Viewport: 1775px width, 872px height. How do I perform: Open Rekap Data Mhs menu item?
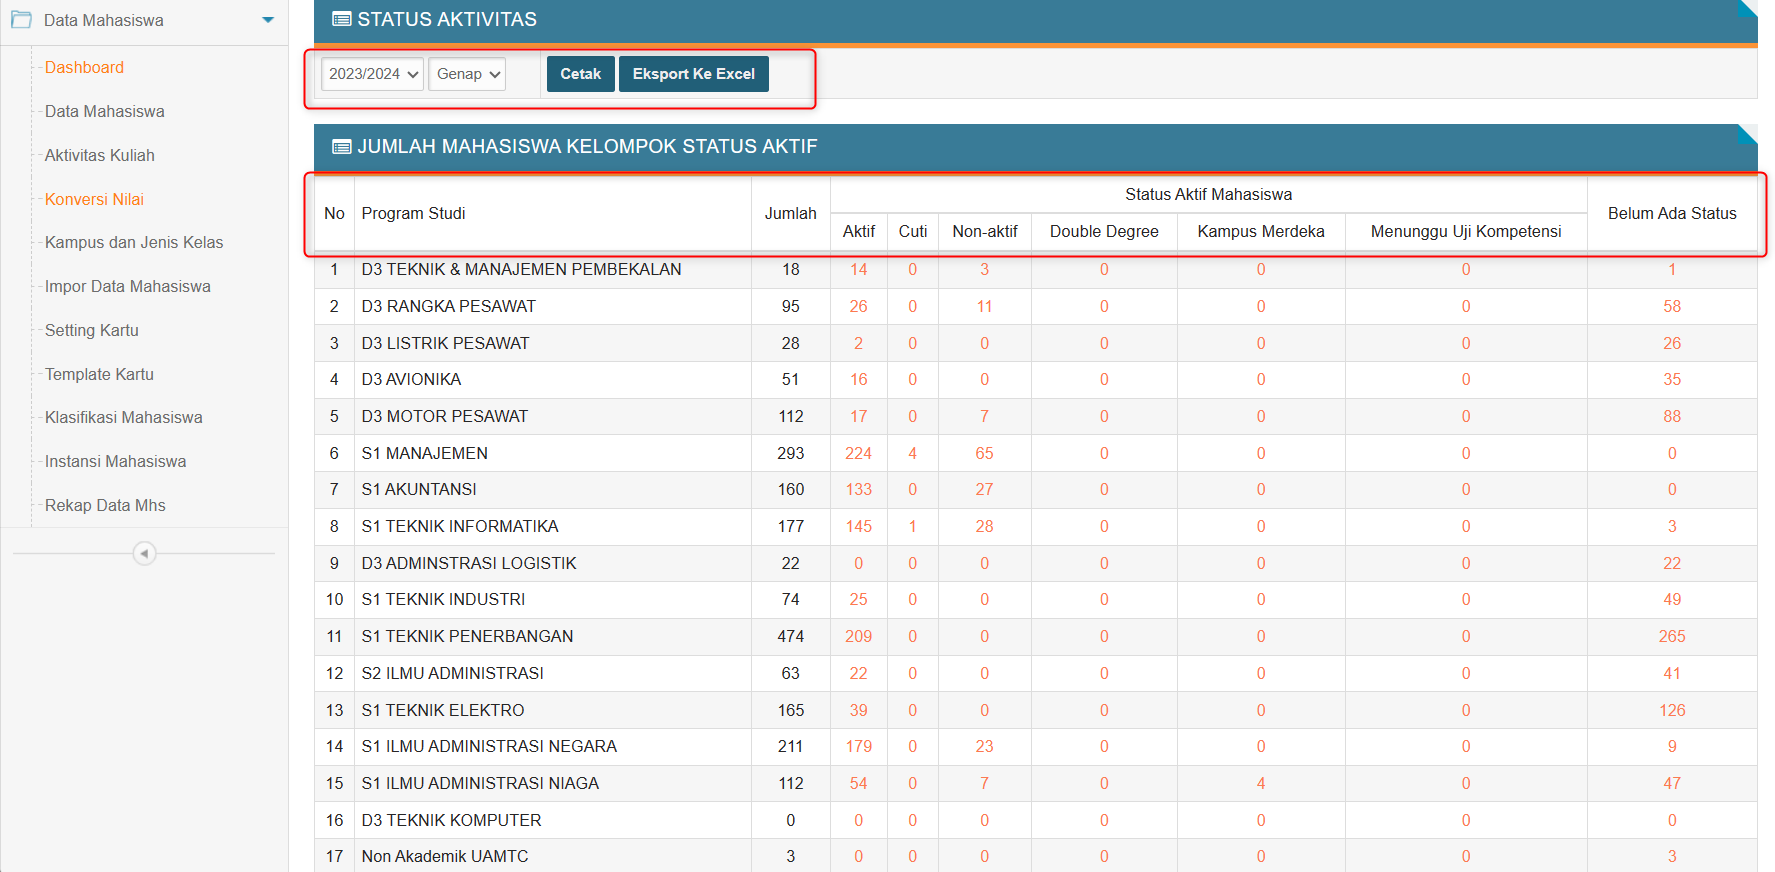point(105,505)
